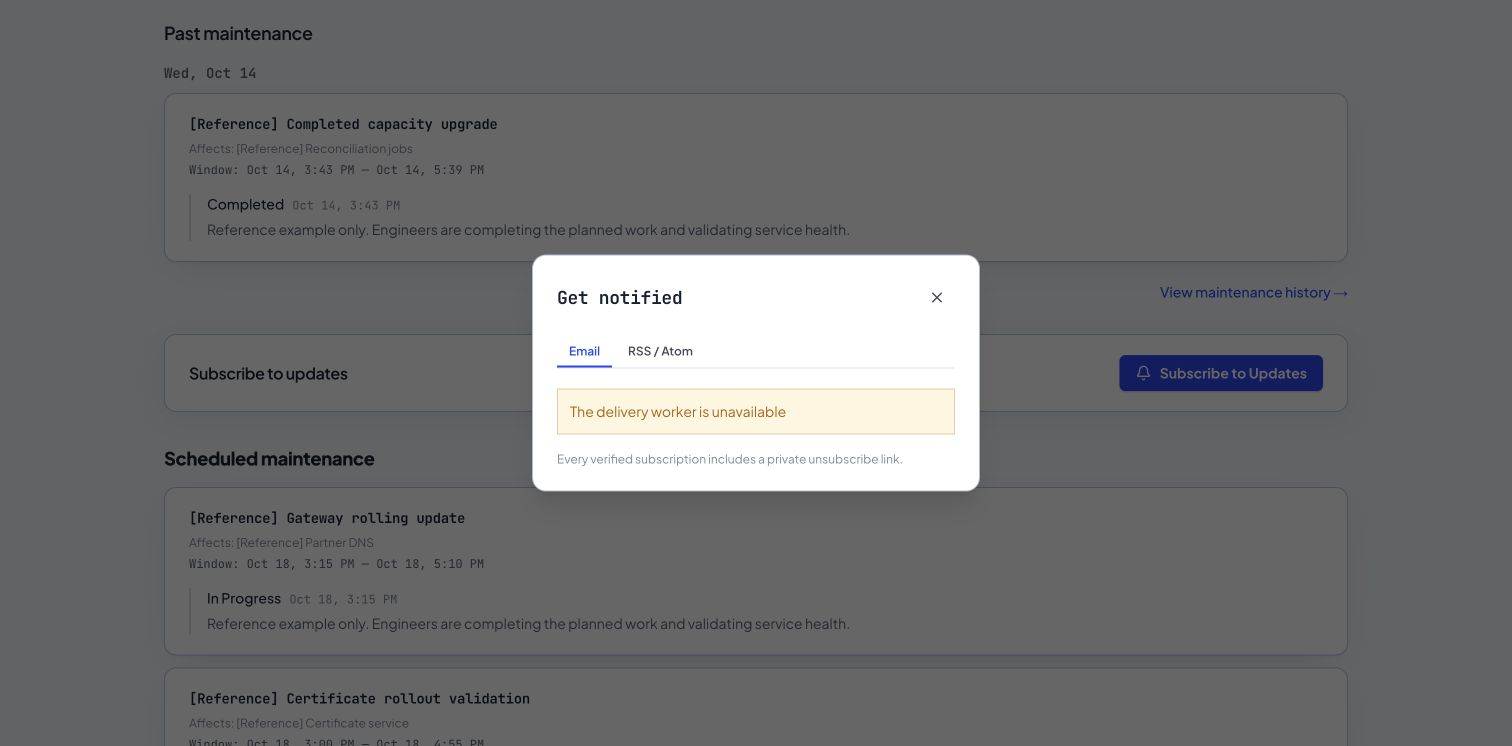The height and width of the screenshot is (746, 1512).
Task: Click the Subscribe to updates heading
Action: coord(268,373)
